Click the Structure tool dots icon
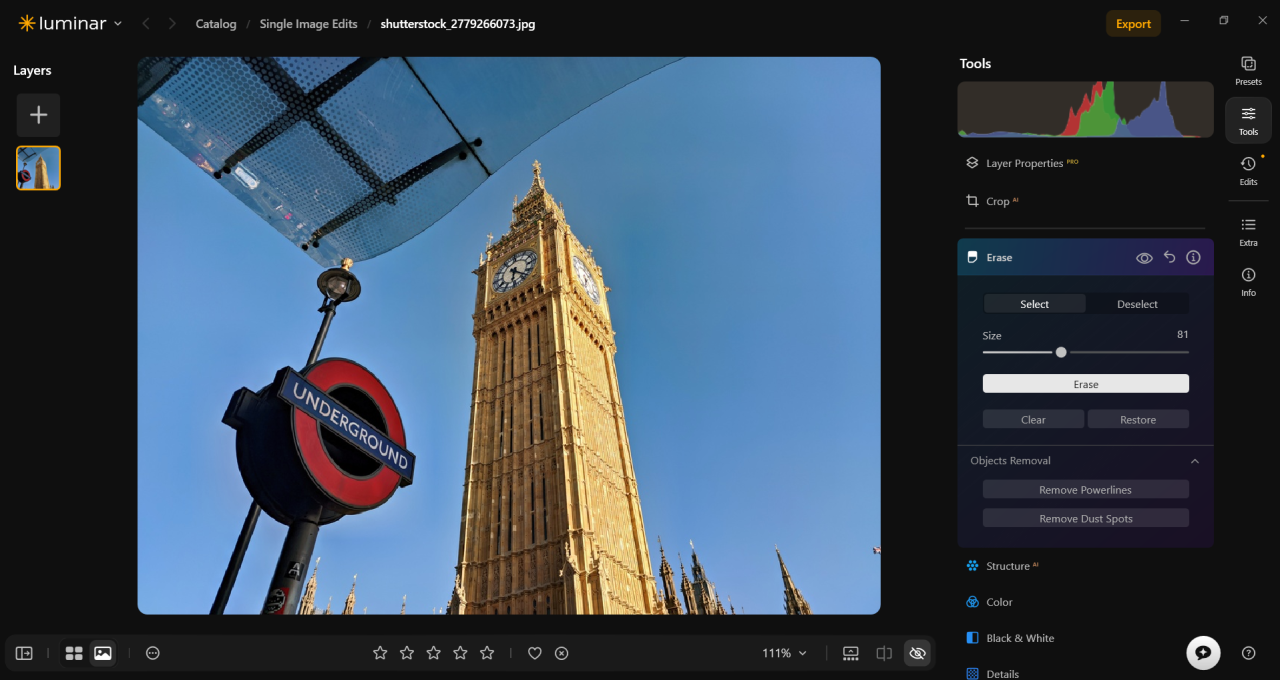The width and height of the screenshot is (1280, 680). click(972, 566)
